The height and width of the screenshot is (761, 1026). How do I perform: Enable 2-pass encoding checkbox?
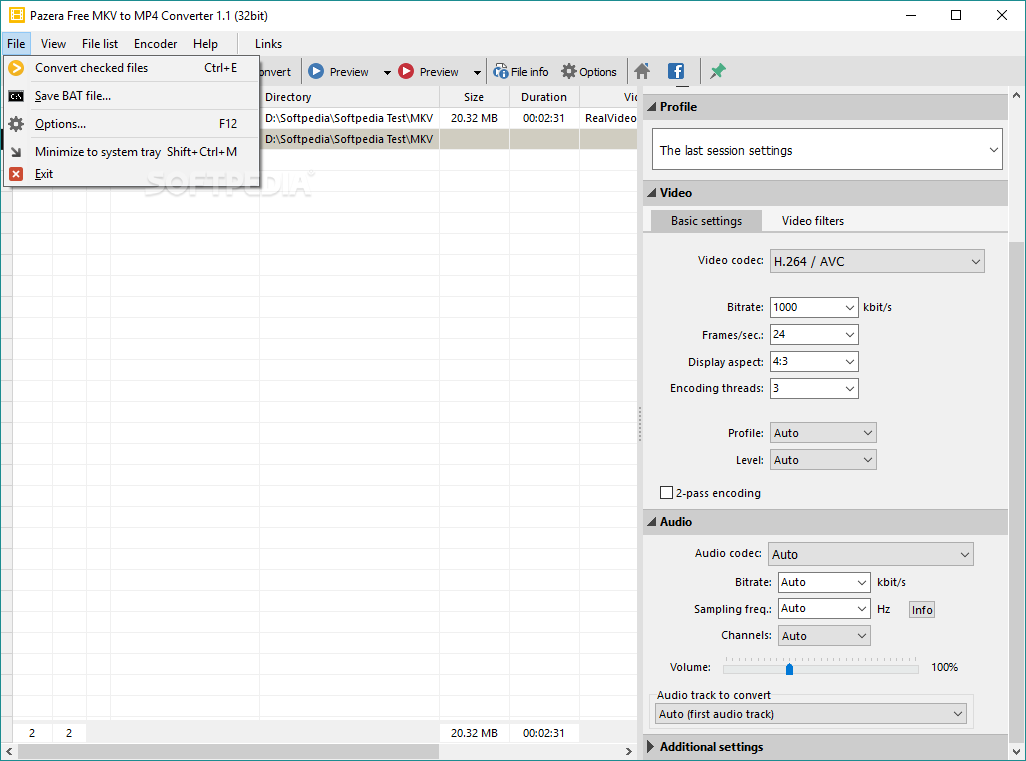click(x=667, y=493)
